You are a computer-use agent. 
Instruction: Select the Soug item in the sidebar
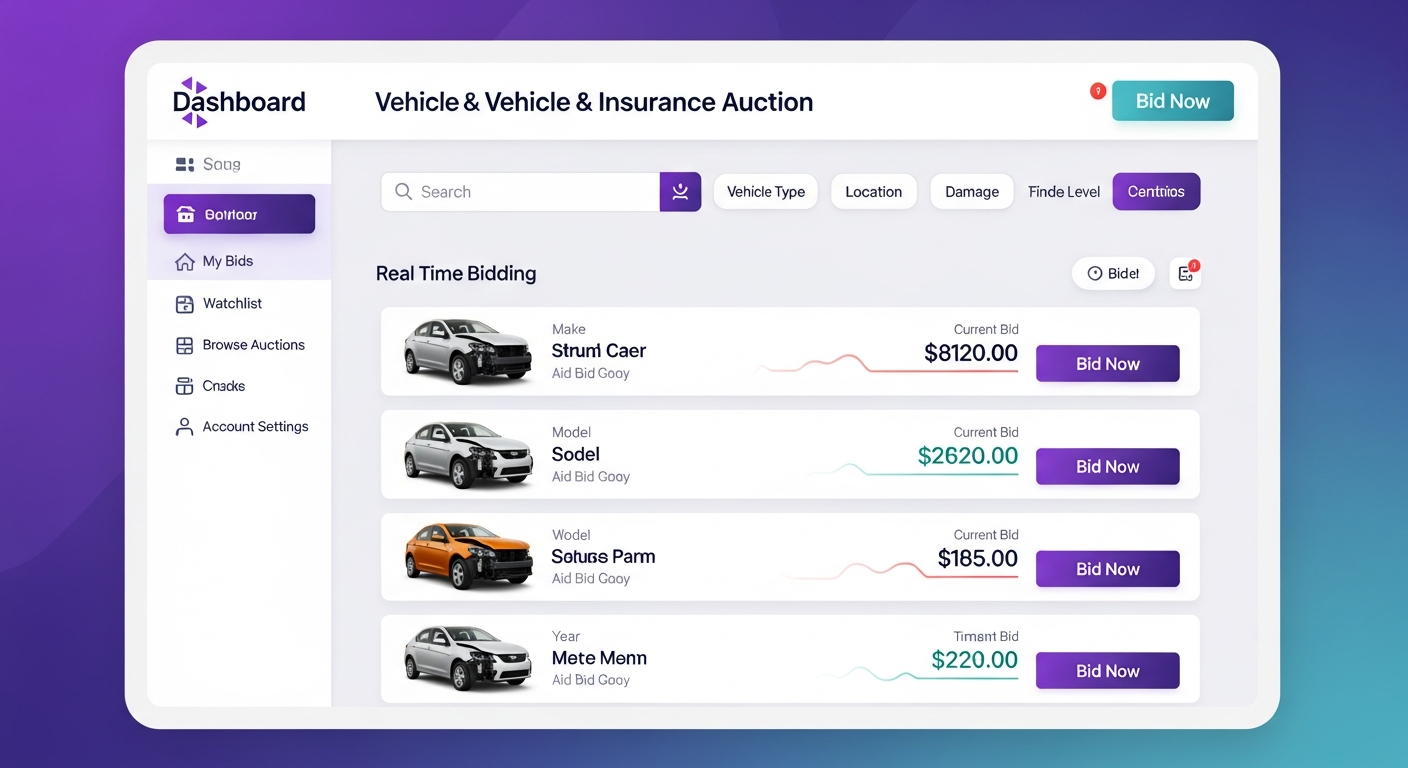(x=221, y=164)
